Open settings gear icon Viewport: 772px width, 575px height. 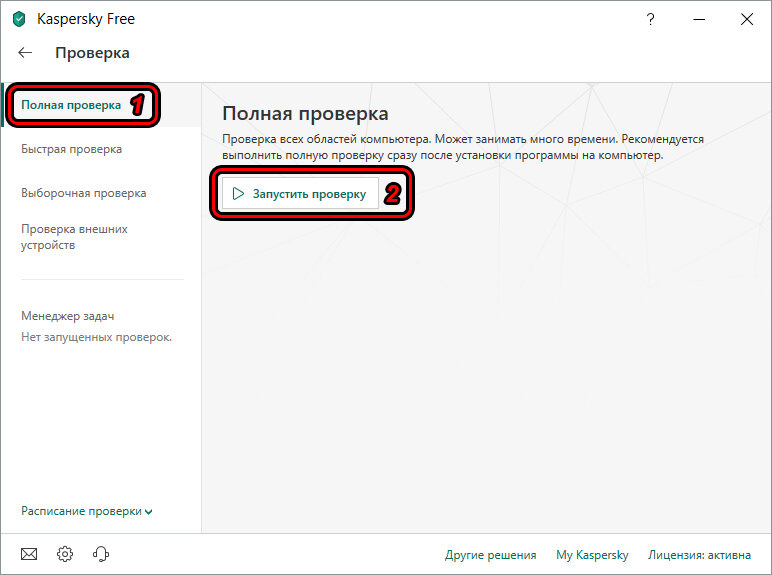(x=65, y=554)
